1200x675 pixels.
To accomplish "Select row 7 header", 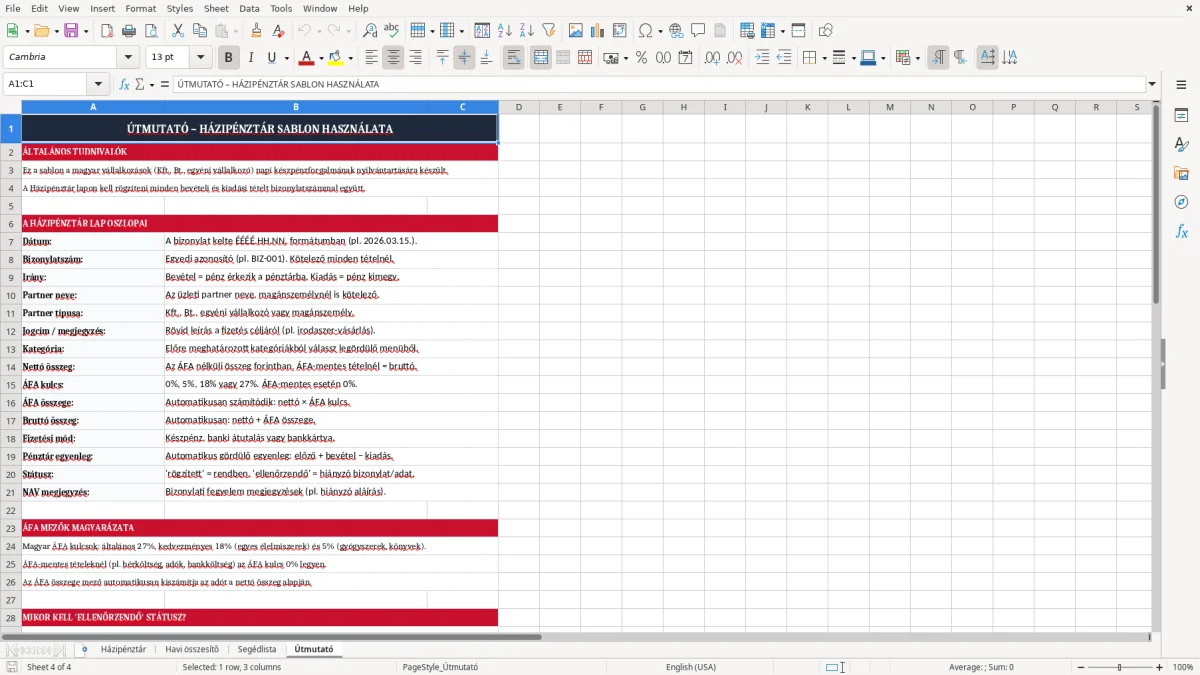I will point(11,242).
